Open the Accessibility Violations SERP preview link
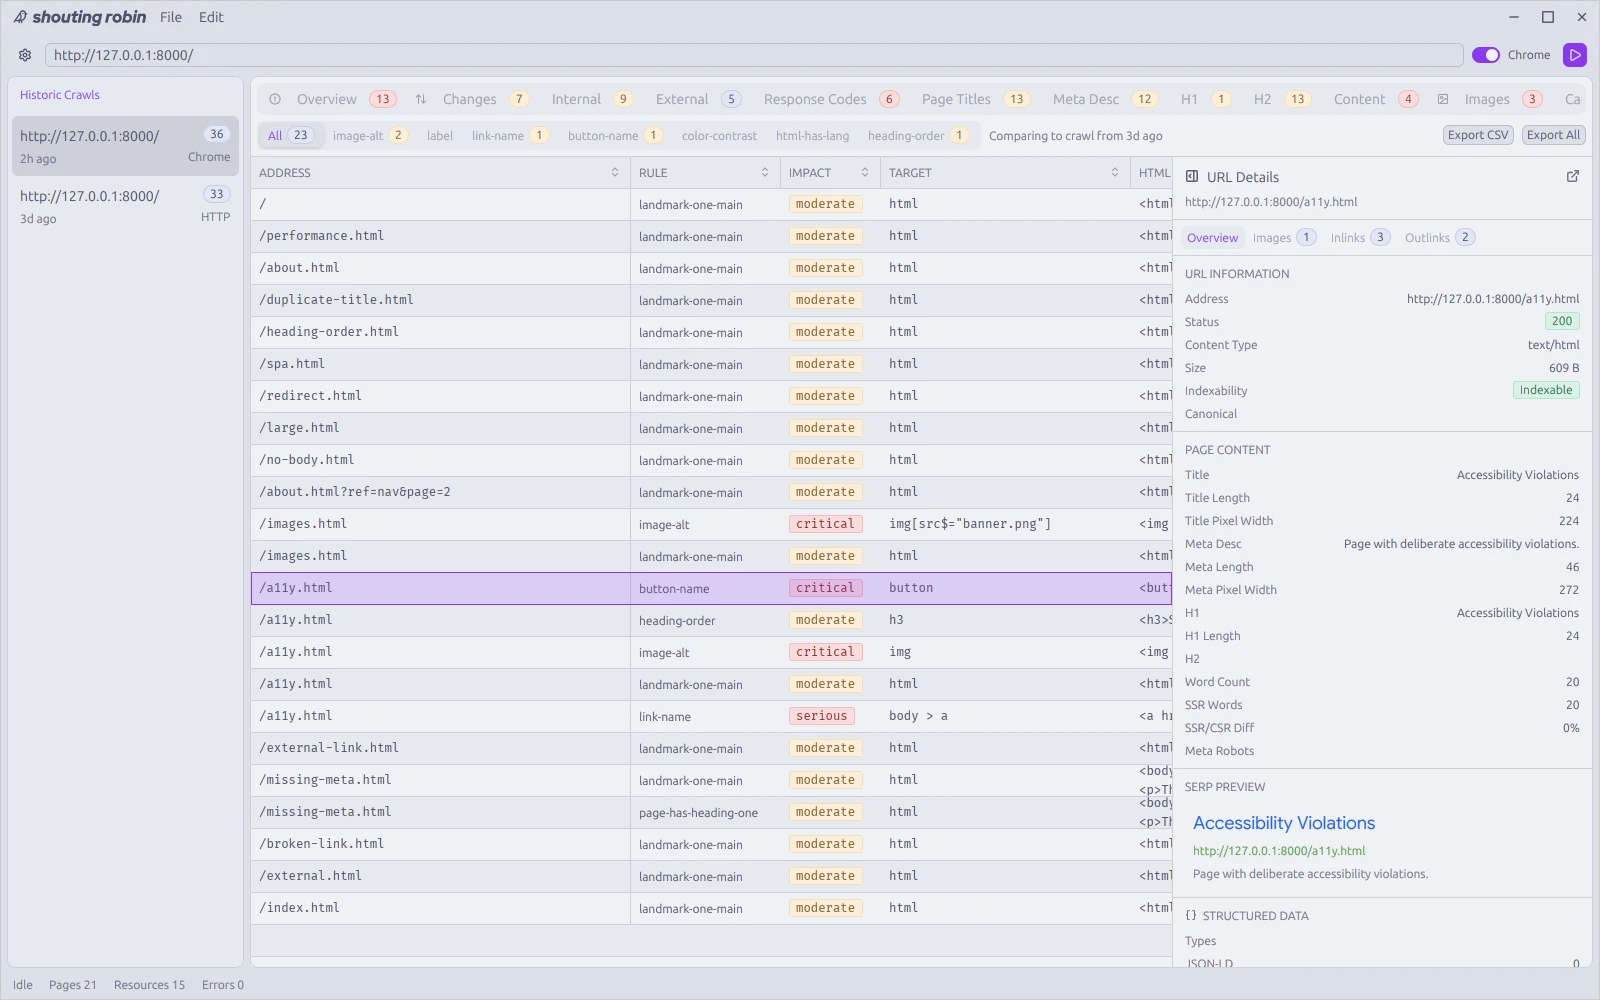The image size is (1600, 1000). (x=1284, y=823)
